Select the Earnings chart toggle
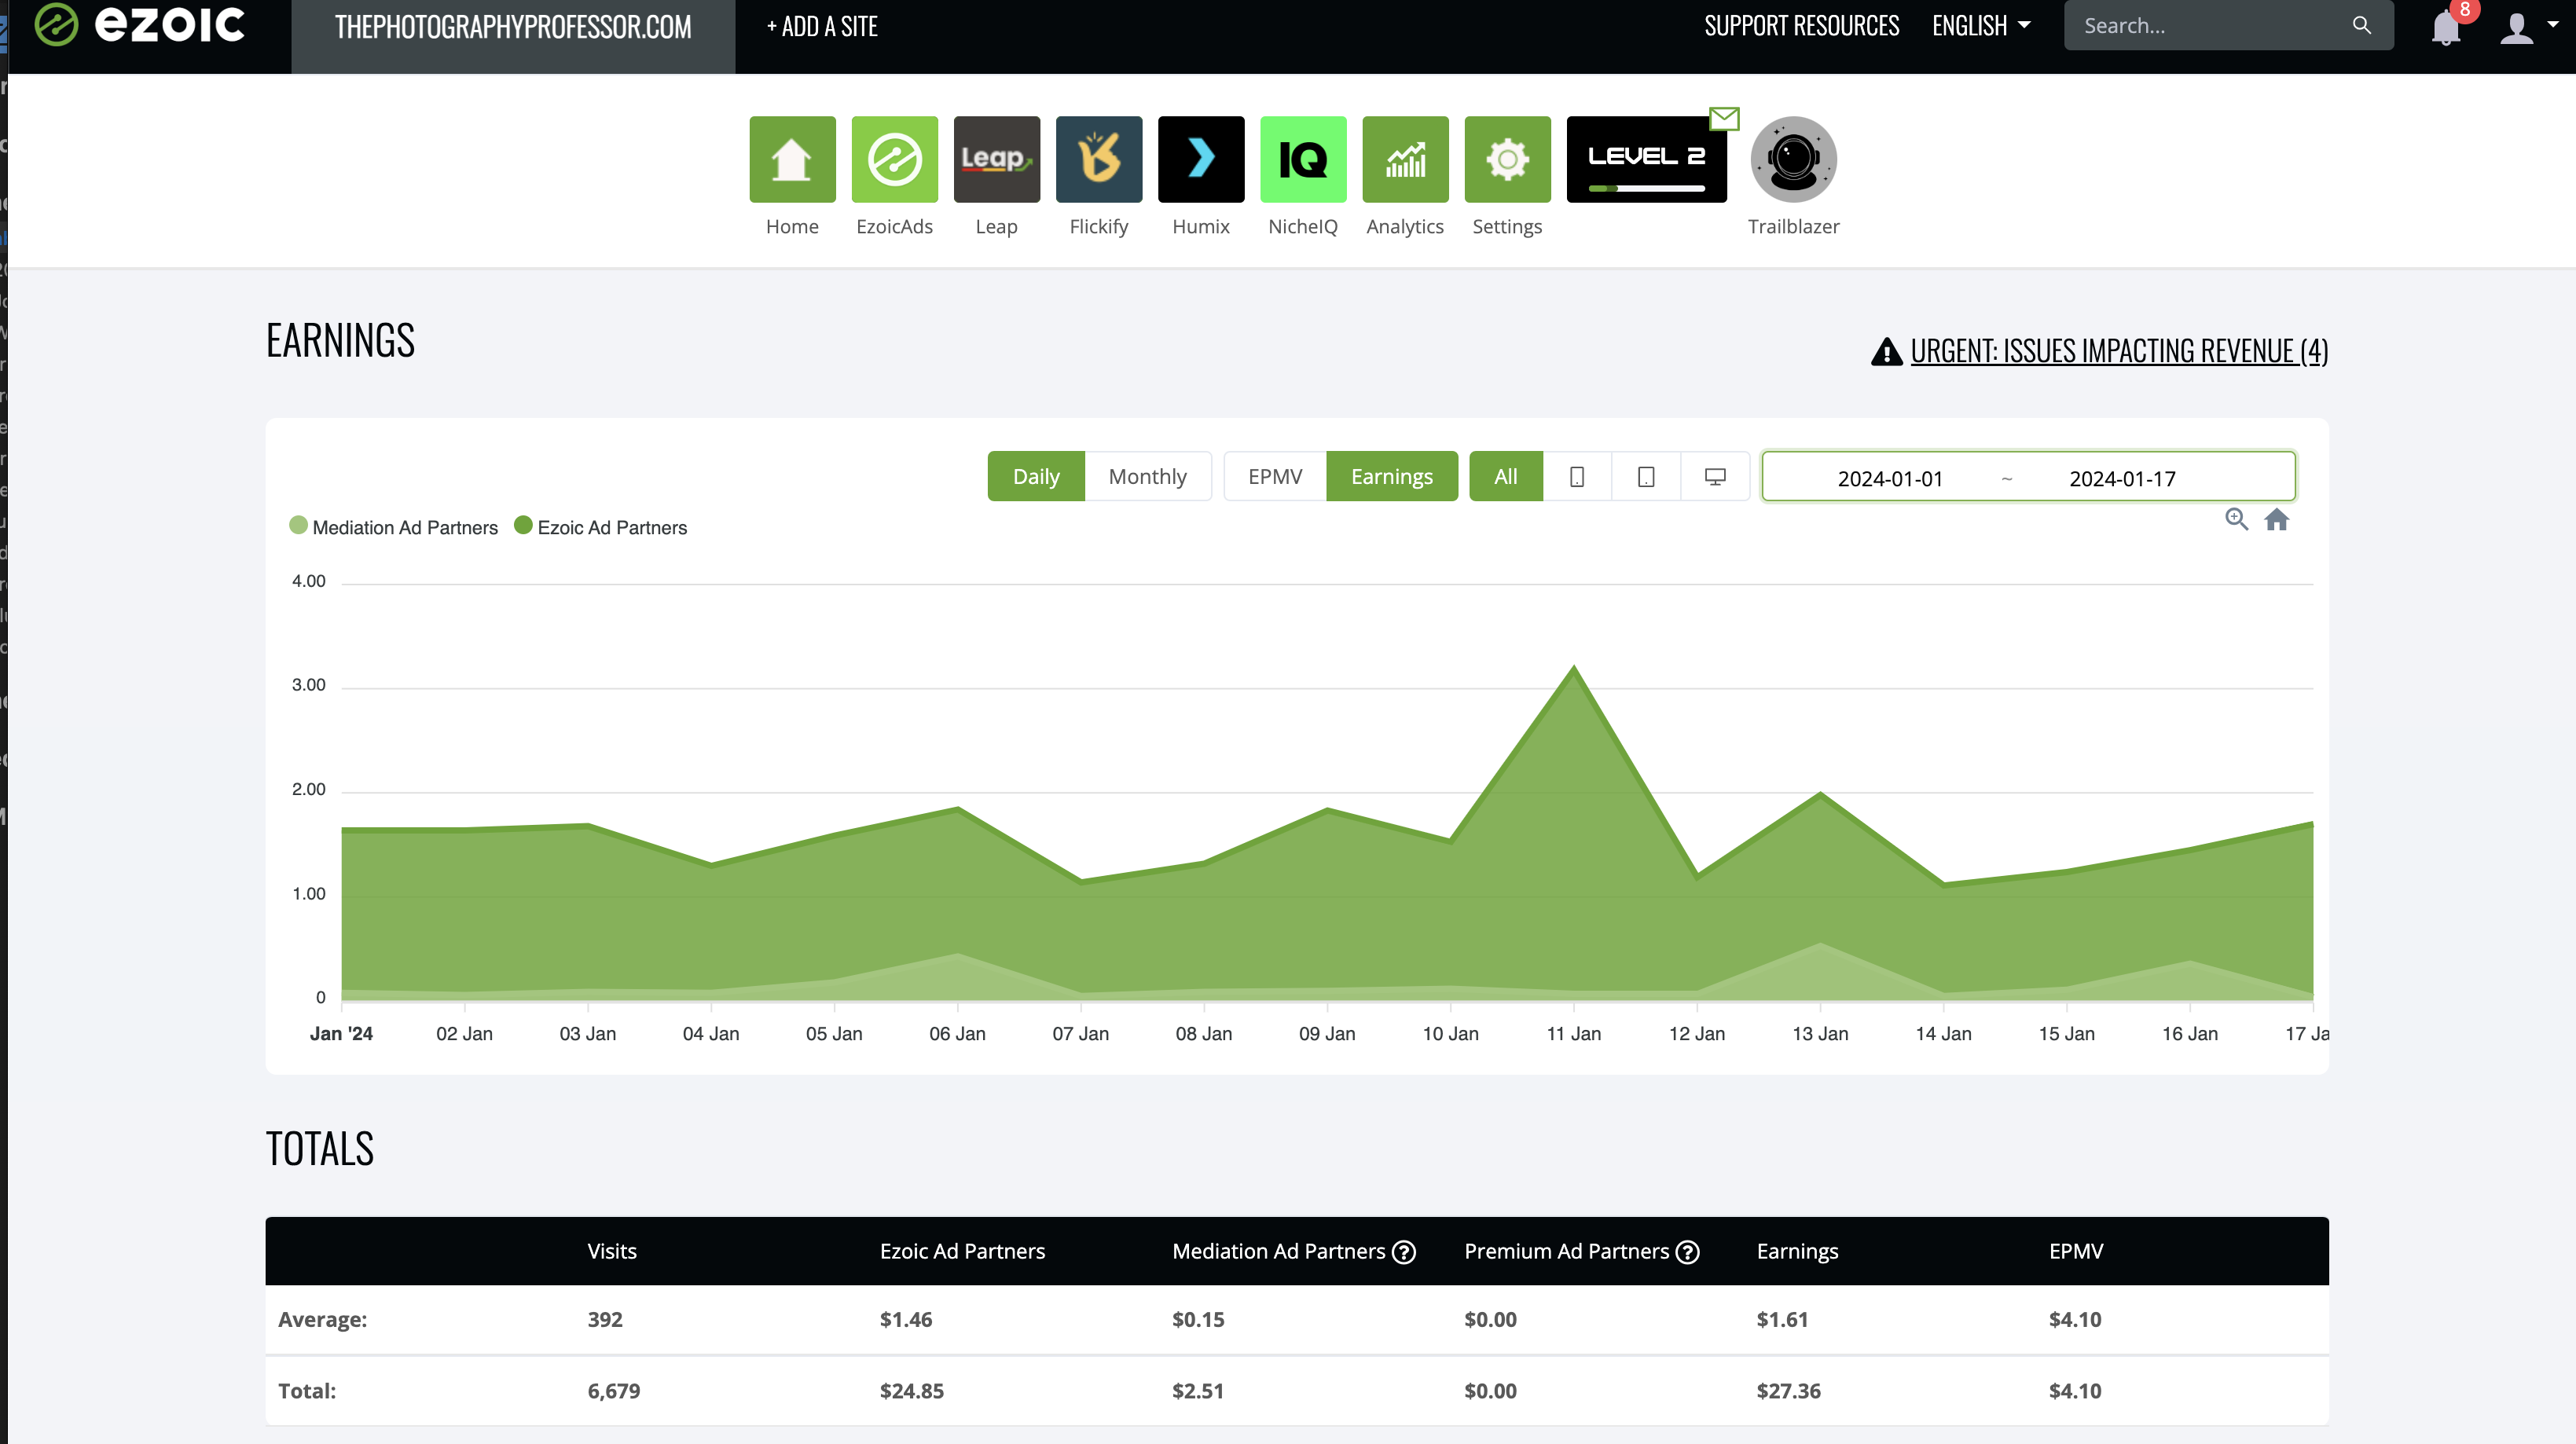 [x=1391, y=476]
